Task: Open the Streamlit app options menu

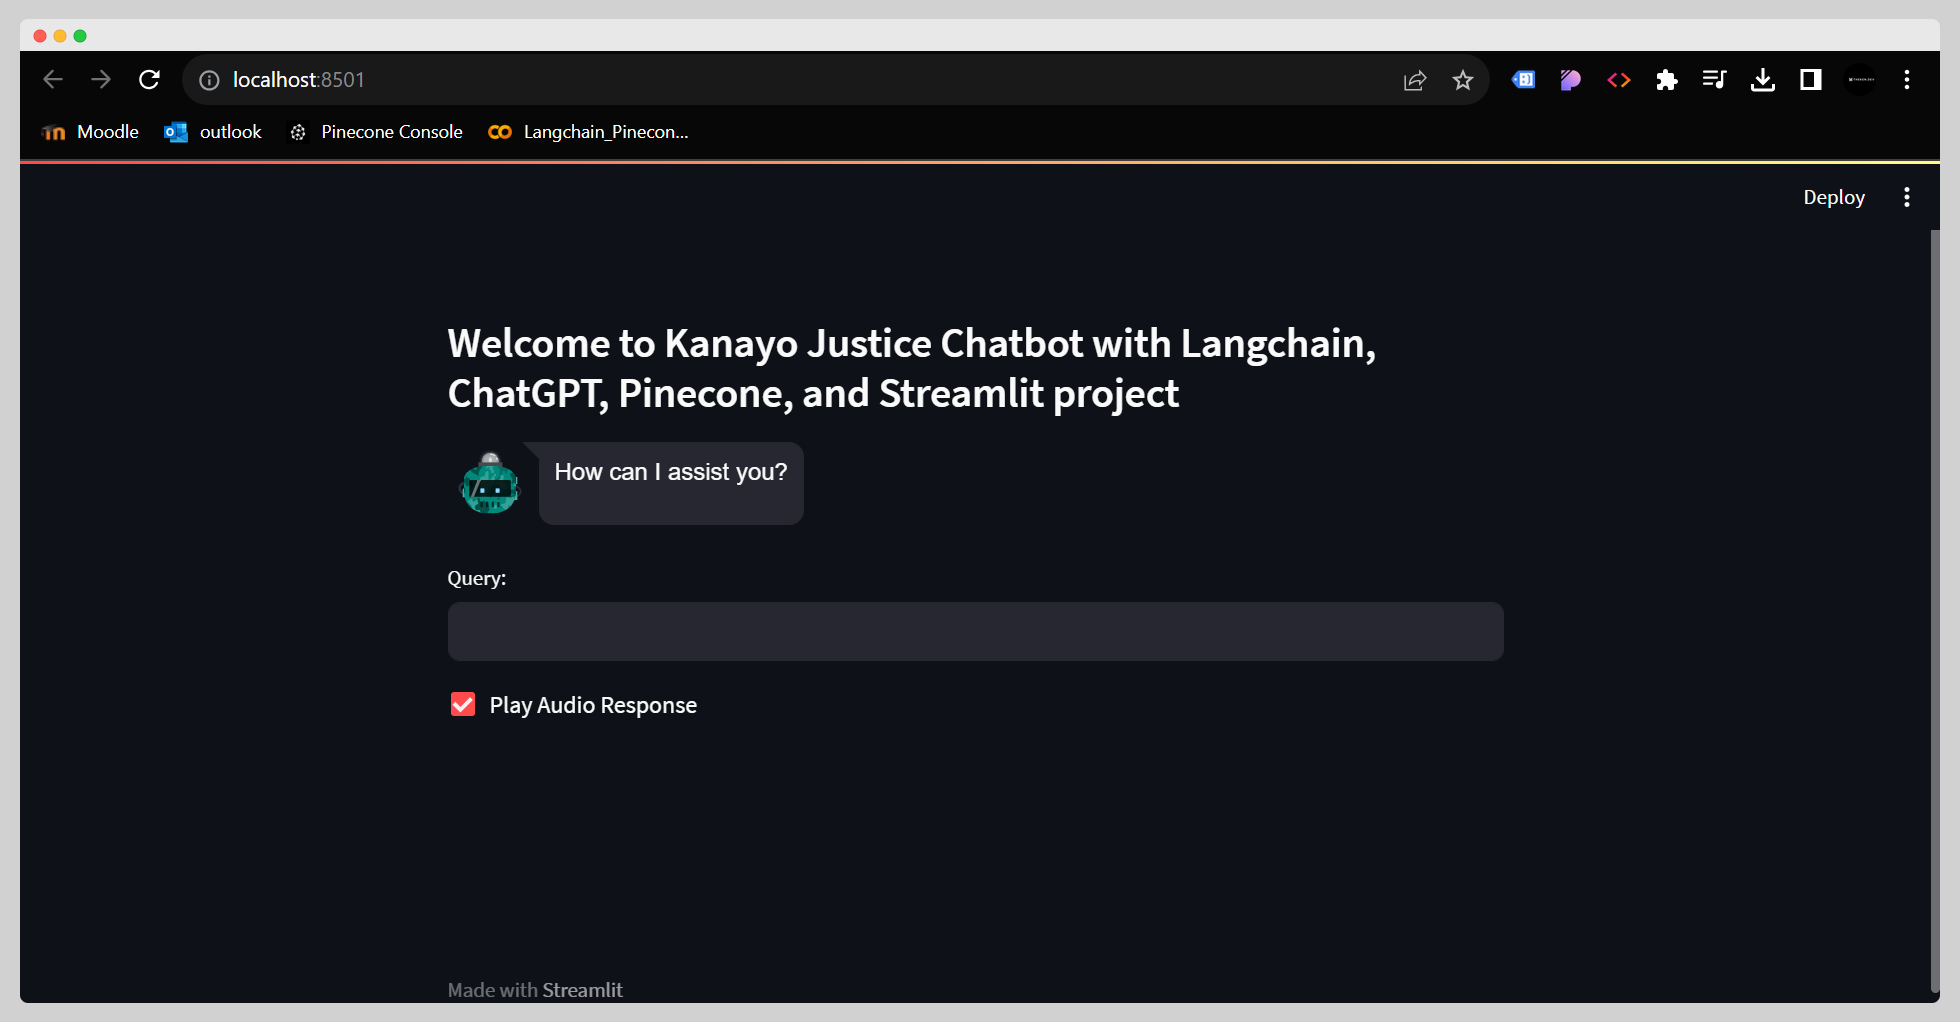Action: [x=1907, y=197]
